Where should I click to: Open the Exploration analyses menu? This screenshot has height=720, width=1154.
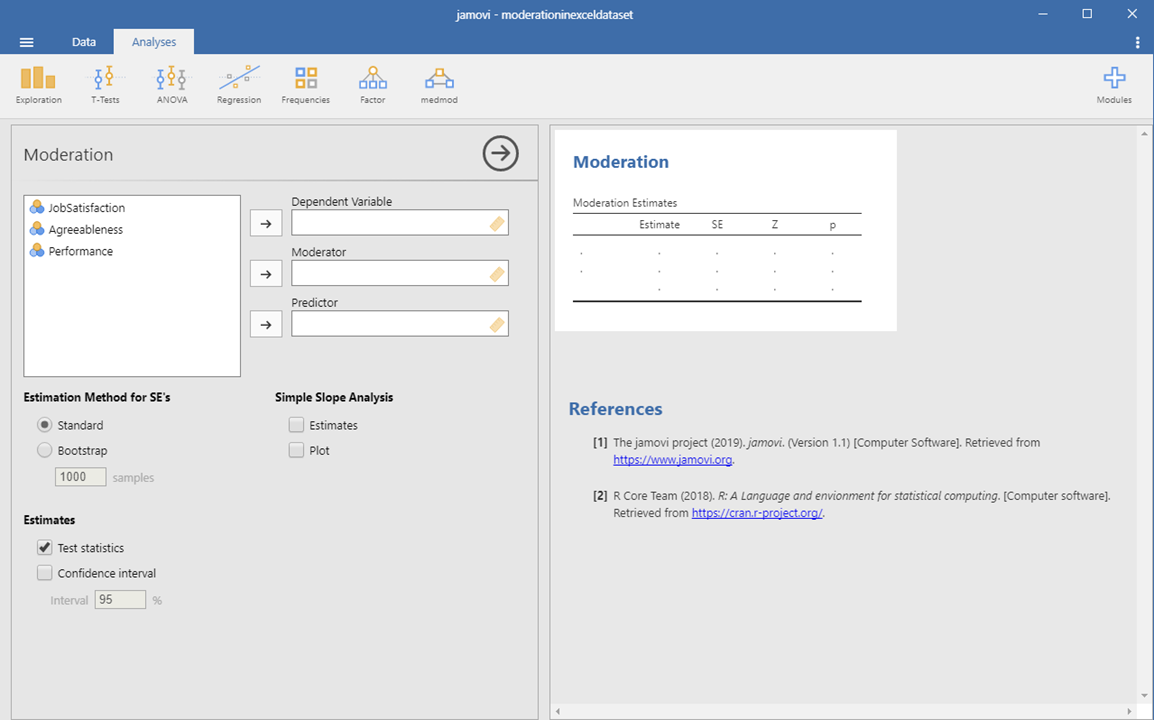click(x=38, y=84)
